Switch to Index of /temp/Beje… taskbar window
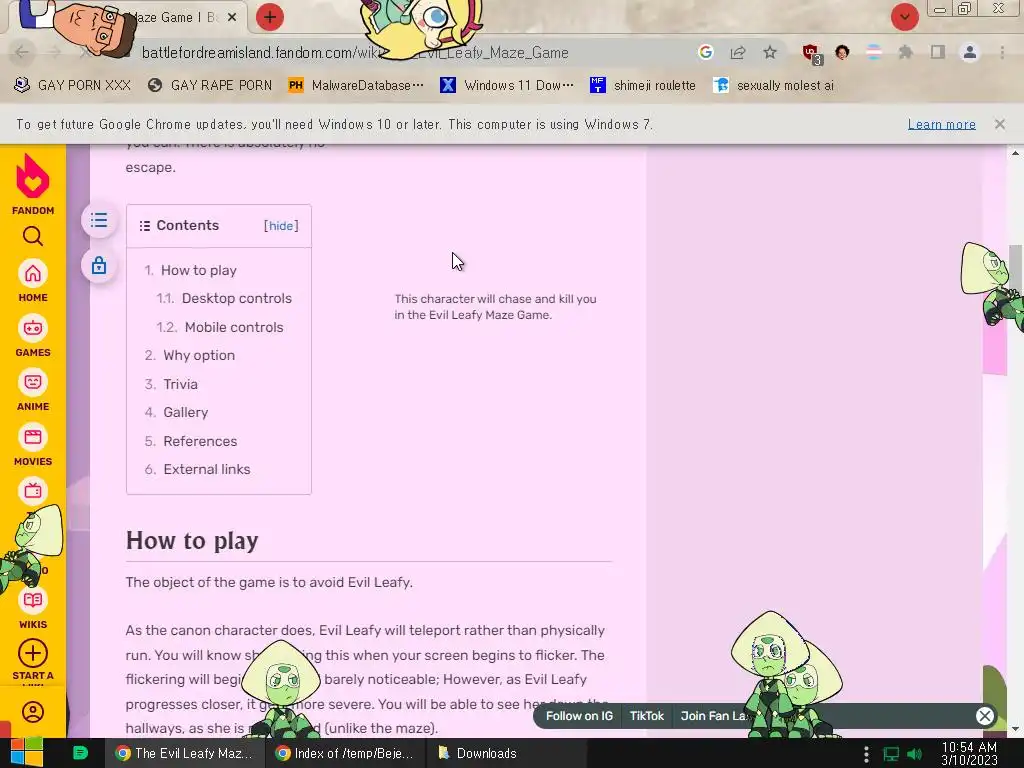 (345, 753)
